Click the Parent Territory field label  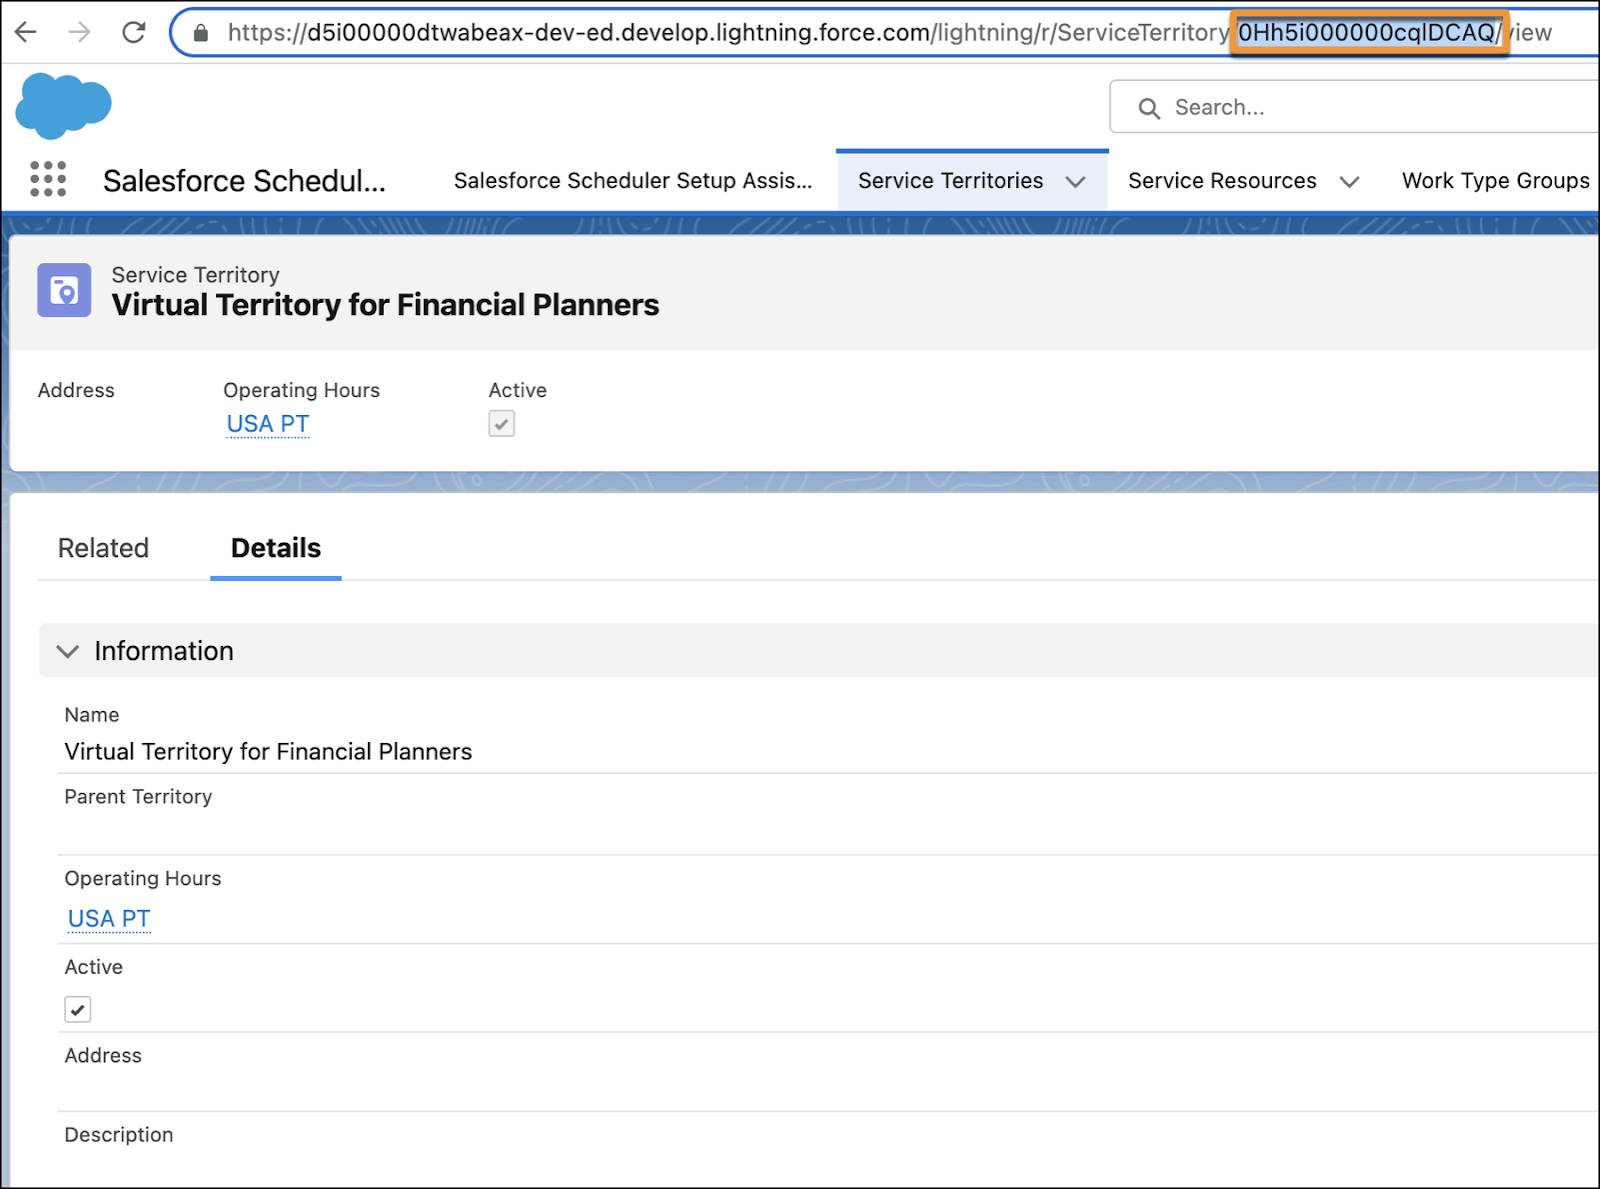pos(138,797)
